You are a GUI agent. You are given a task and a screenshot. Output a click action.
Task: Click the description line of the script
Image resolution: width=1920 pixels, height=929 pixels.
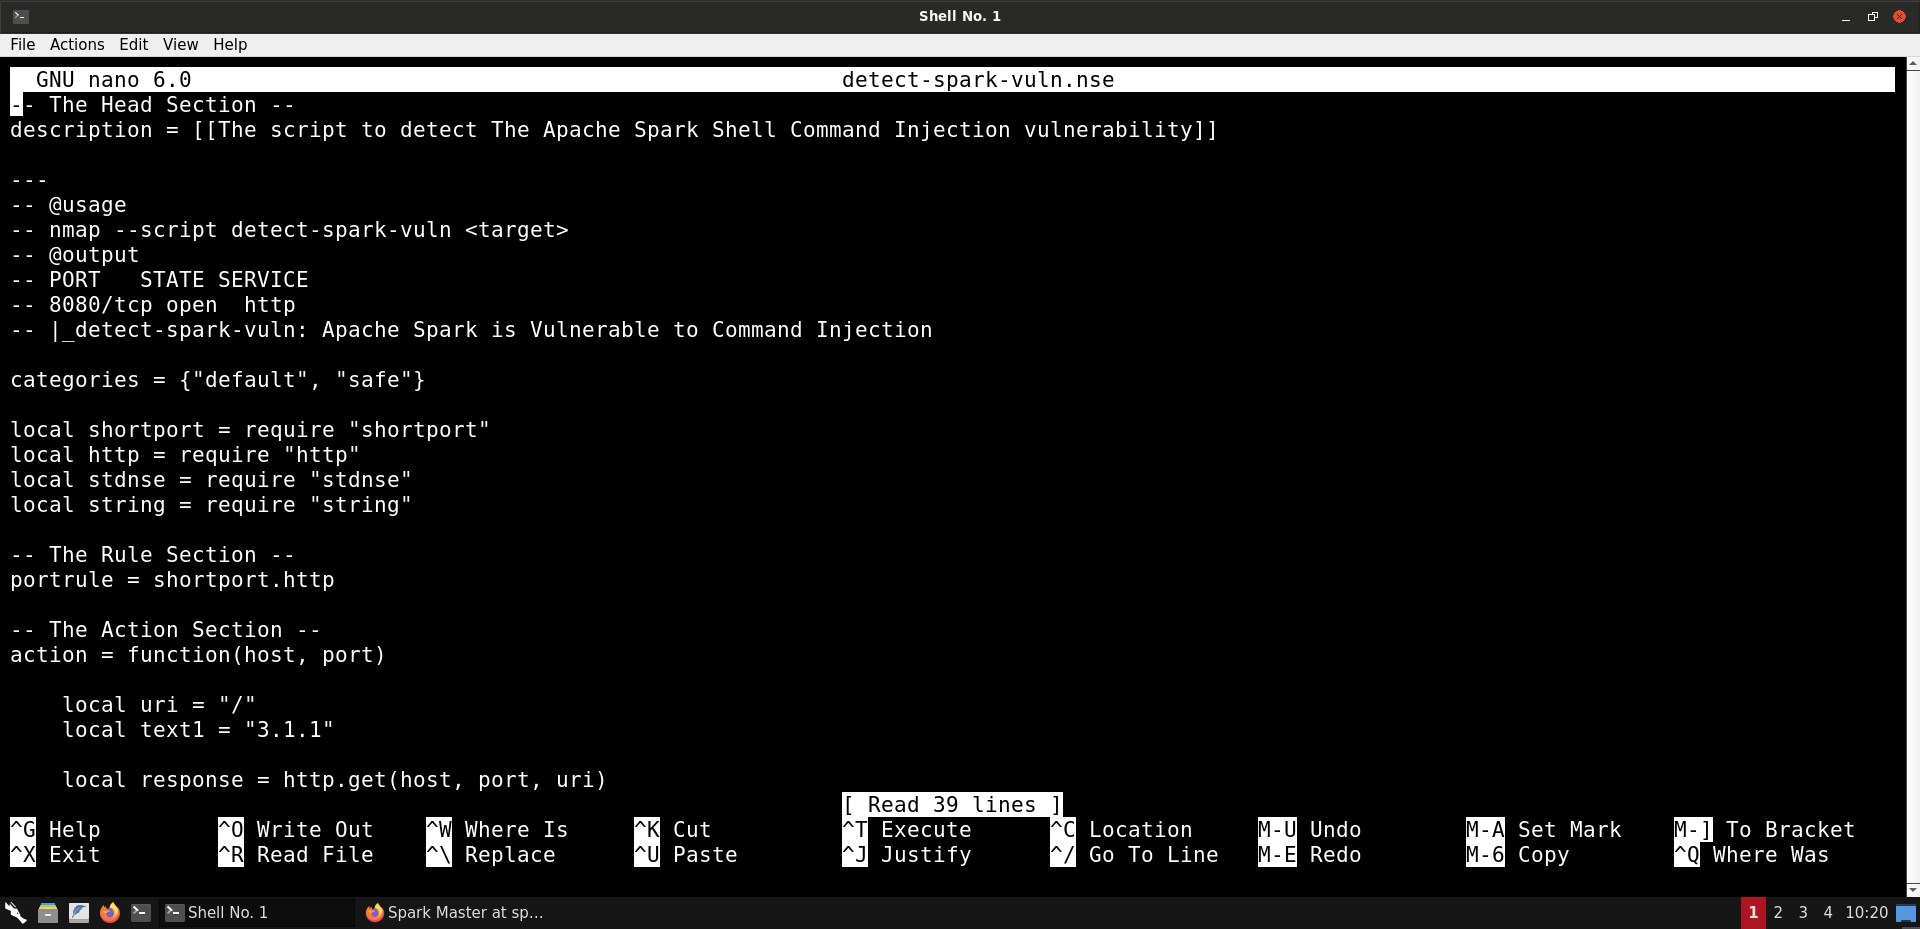pos(614,130)
